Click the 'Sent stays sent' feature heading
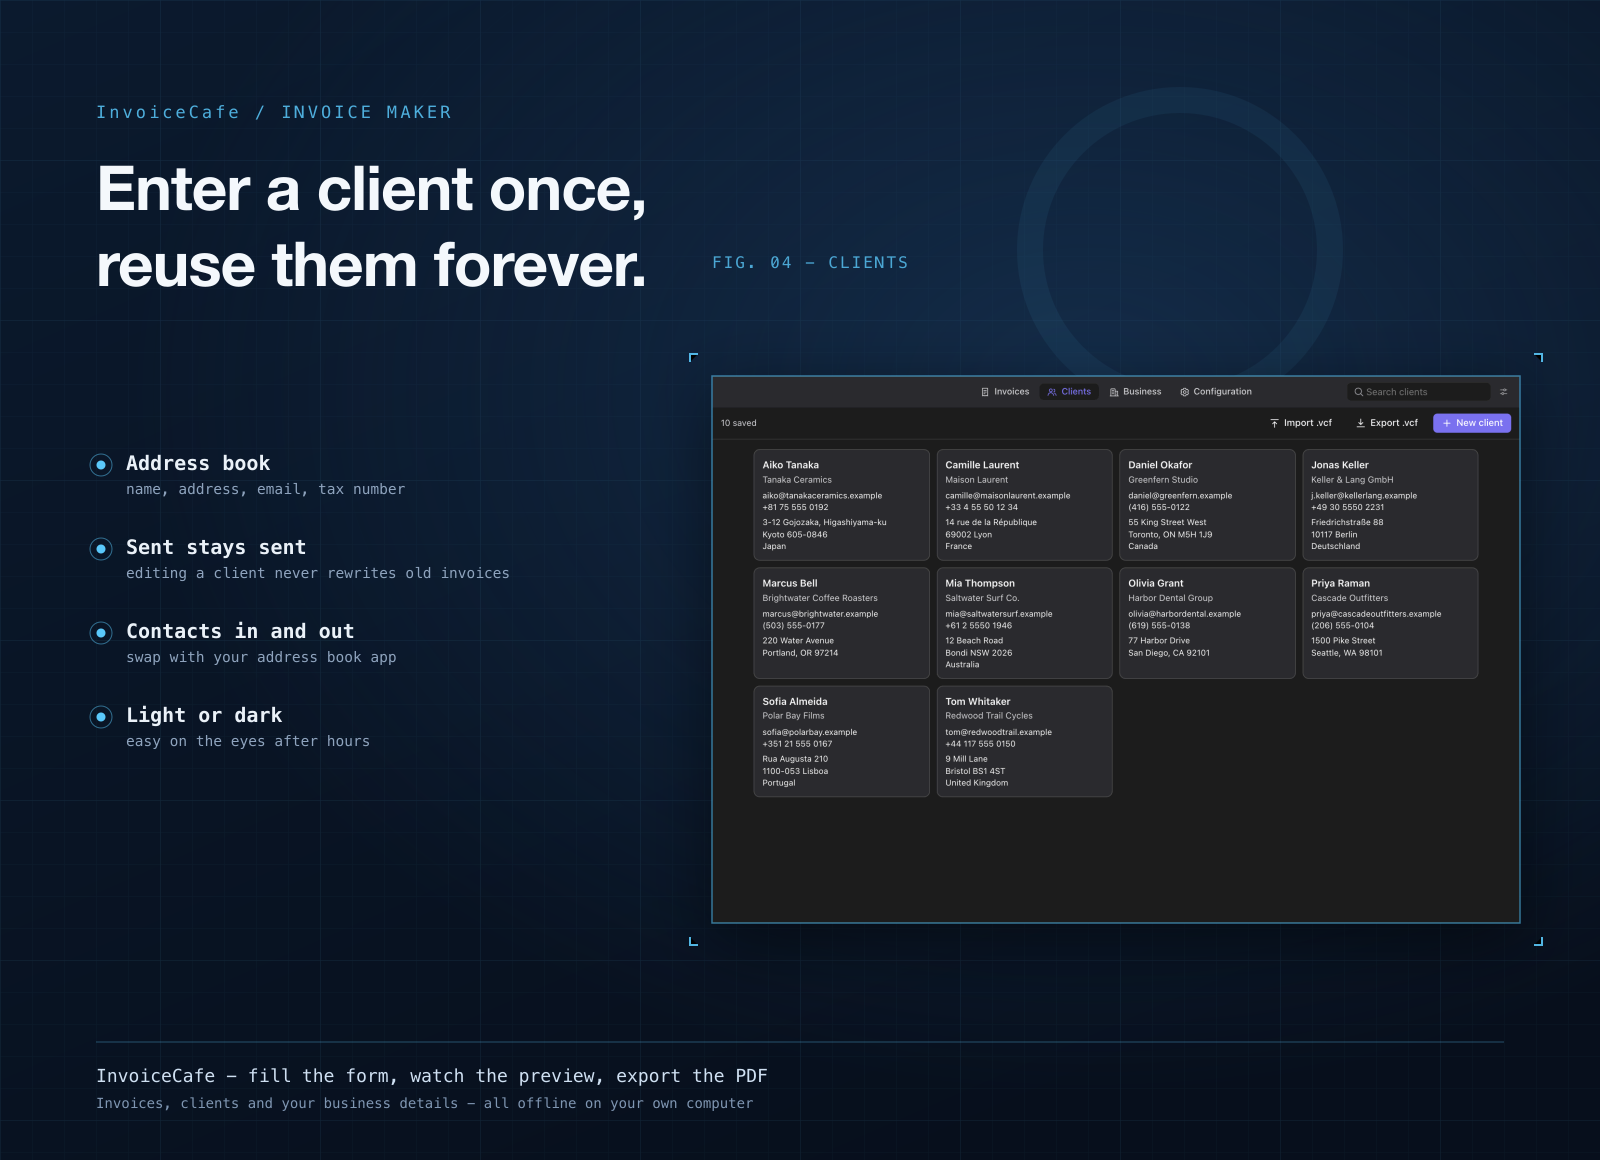Image resolution: width=1600 pixels, height=1160 pixels. coord(216,547)
